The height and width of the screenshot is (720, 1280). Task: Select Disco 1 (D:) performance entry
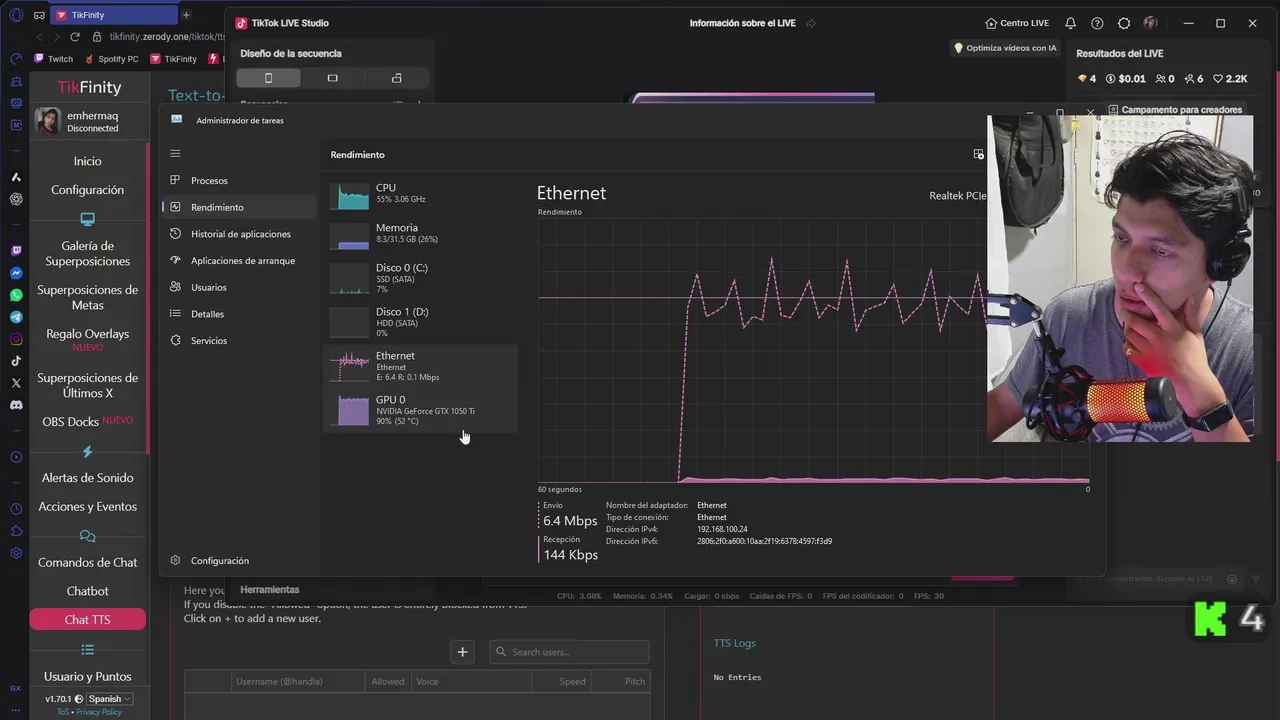point(420,322)
